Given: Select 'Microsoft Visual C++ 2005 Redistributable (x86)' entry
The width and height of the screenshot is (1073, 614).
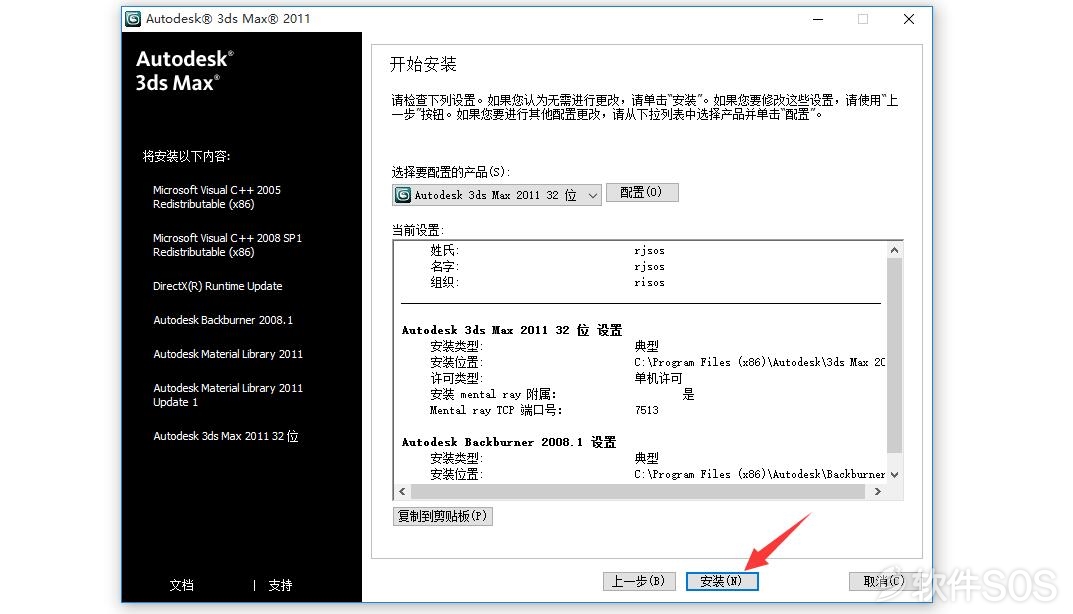Looking at the screenshot, I should (217, 197).
